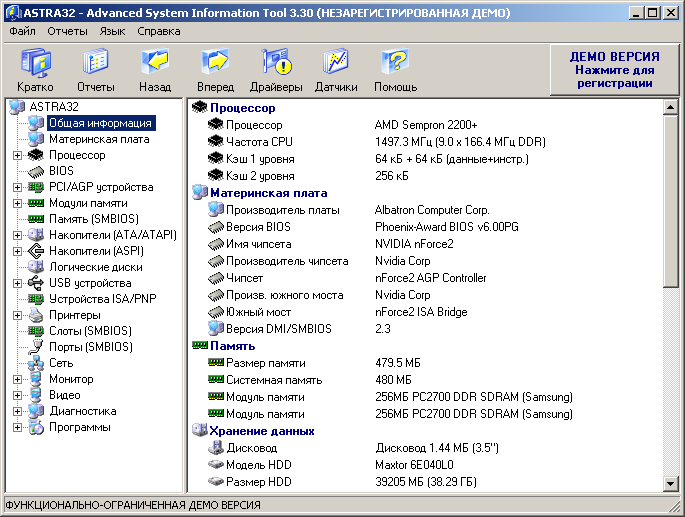Expand the Видео tree node
This screenshot has width=685, height=517.
coord(17,396)
